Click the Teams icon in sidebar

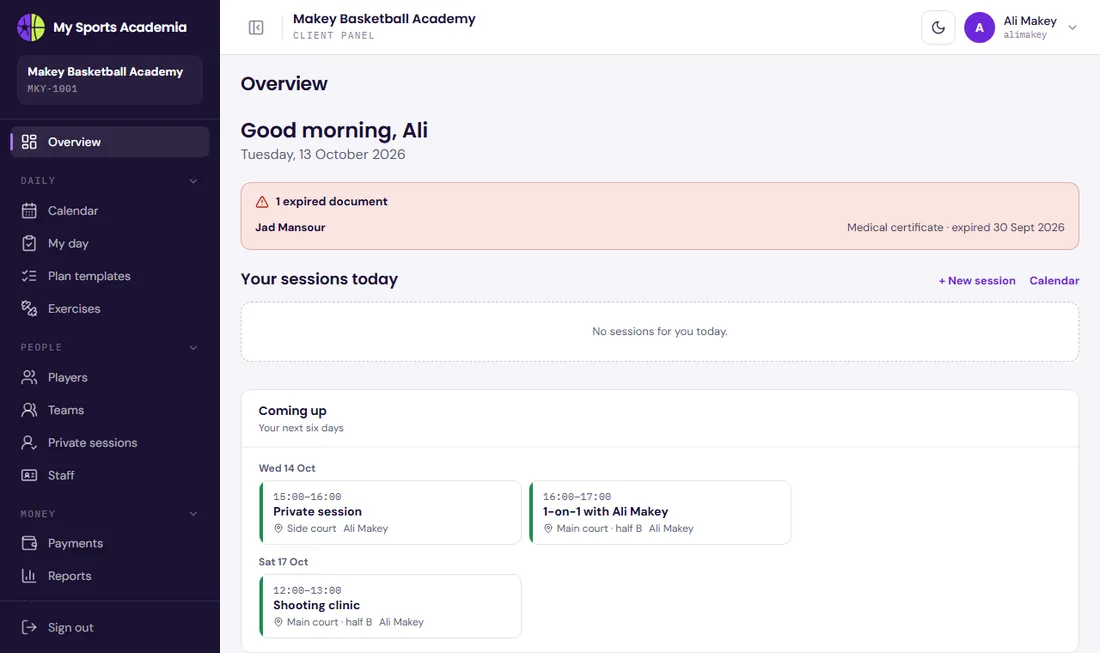29,410
